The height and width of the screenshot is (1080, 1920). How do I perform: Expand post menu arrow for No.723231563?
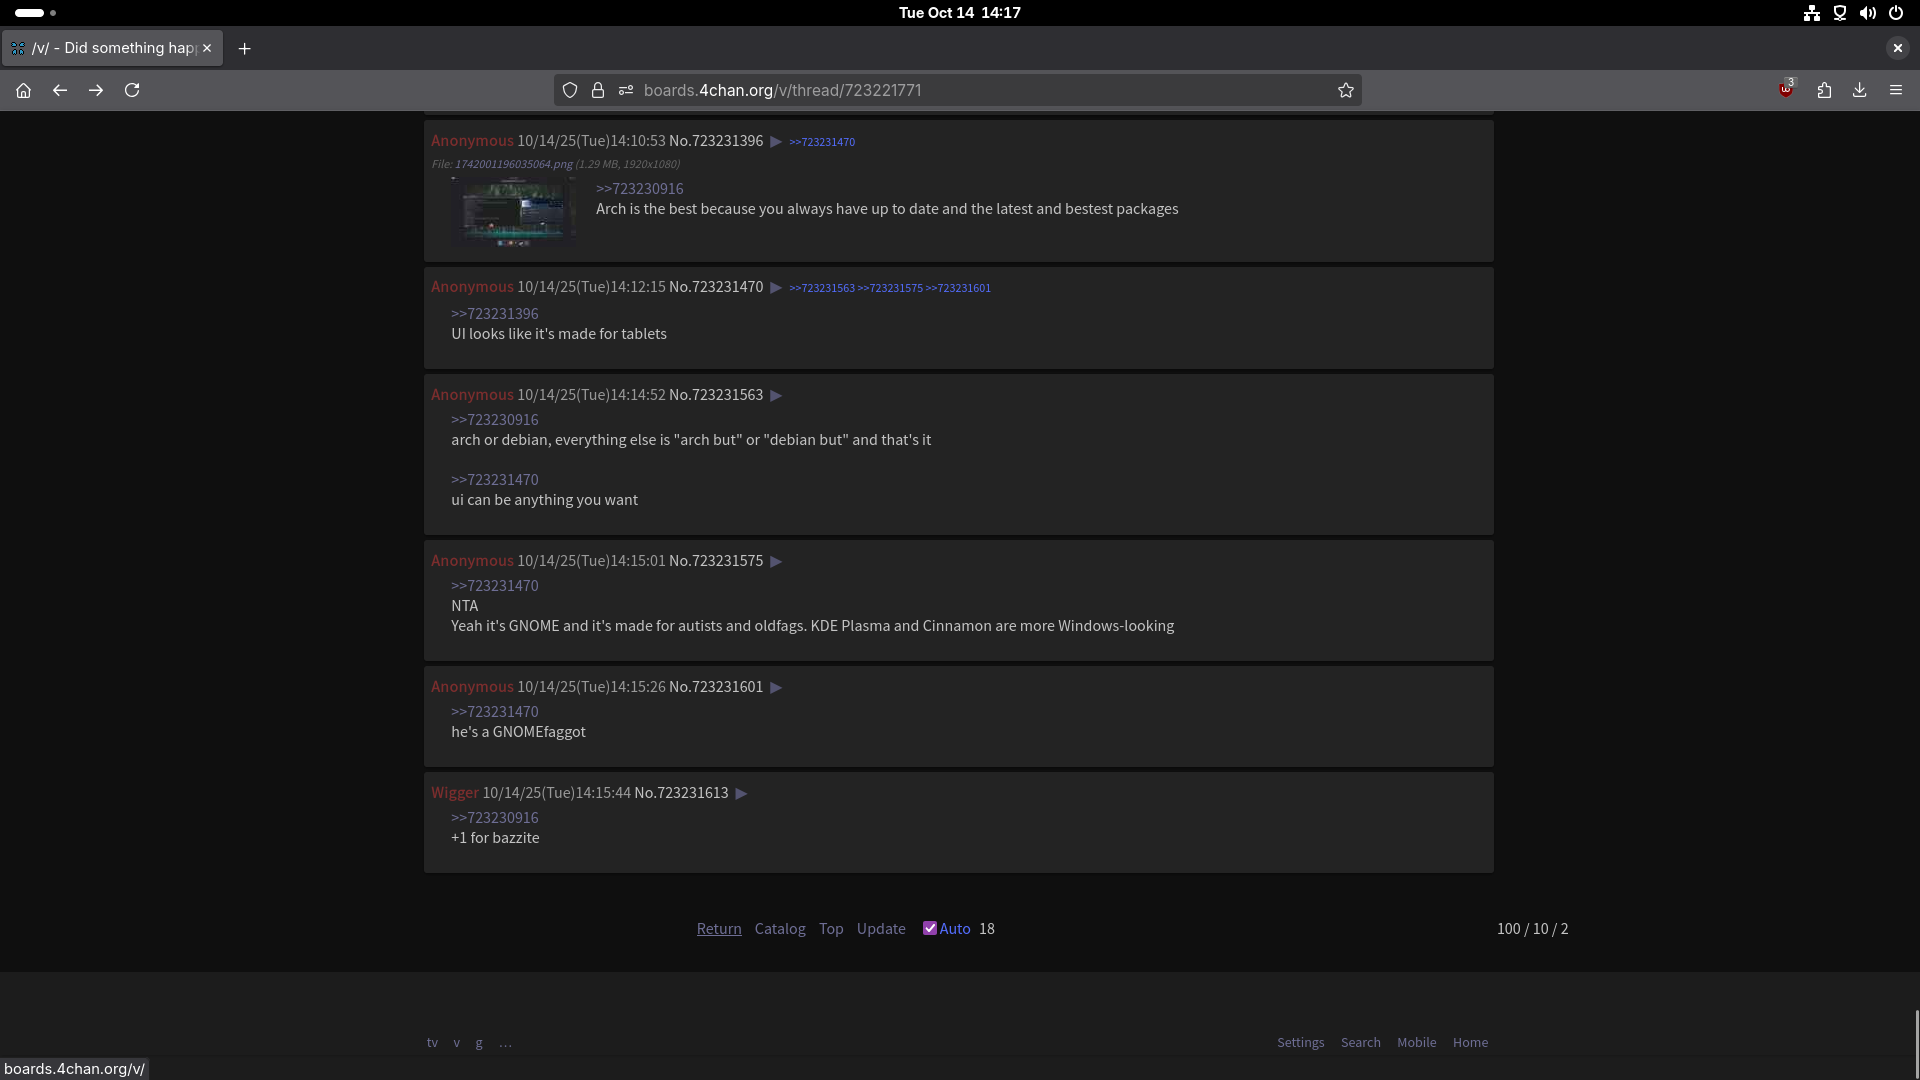(x=776, y=395)
